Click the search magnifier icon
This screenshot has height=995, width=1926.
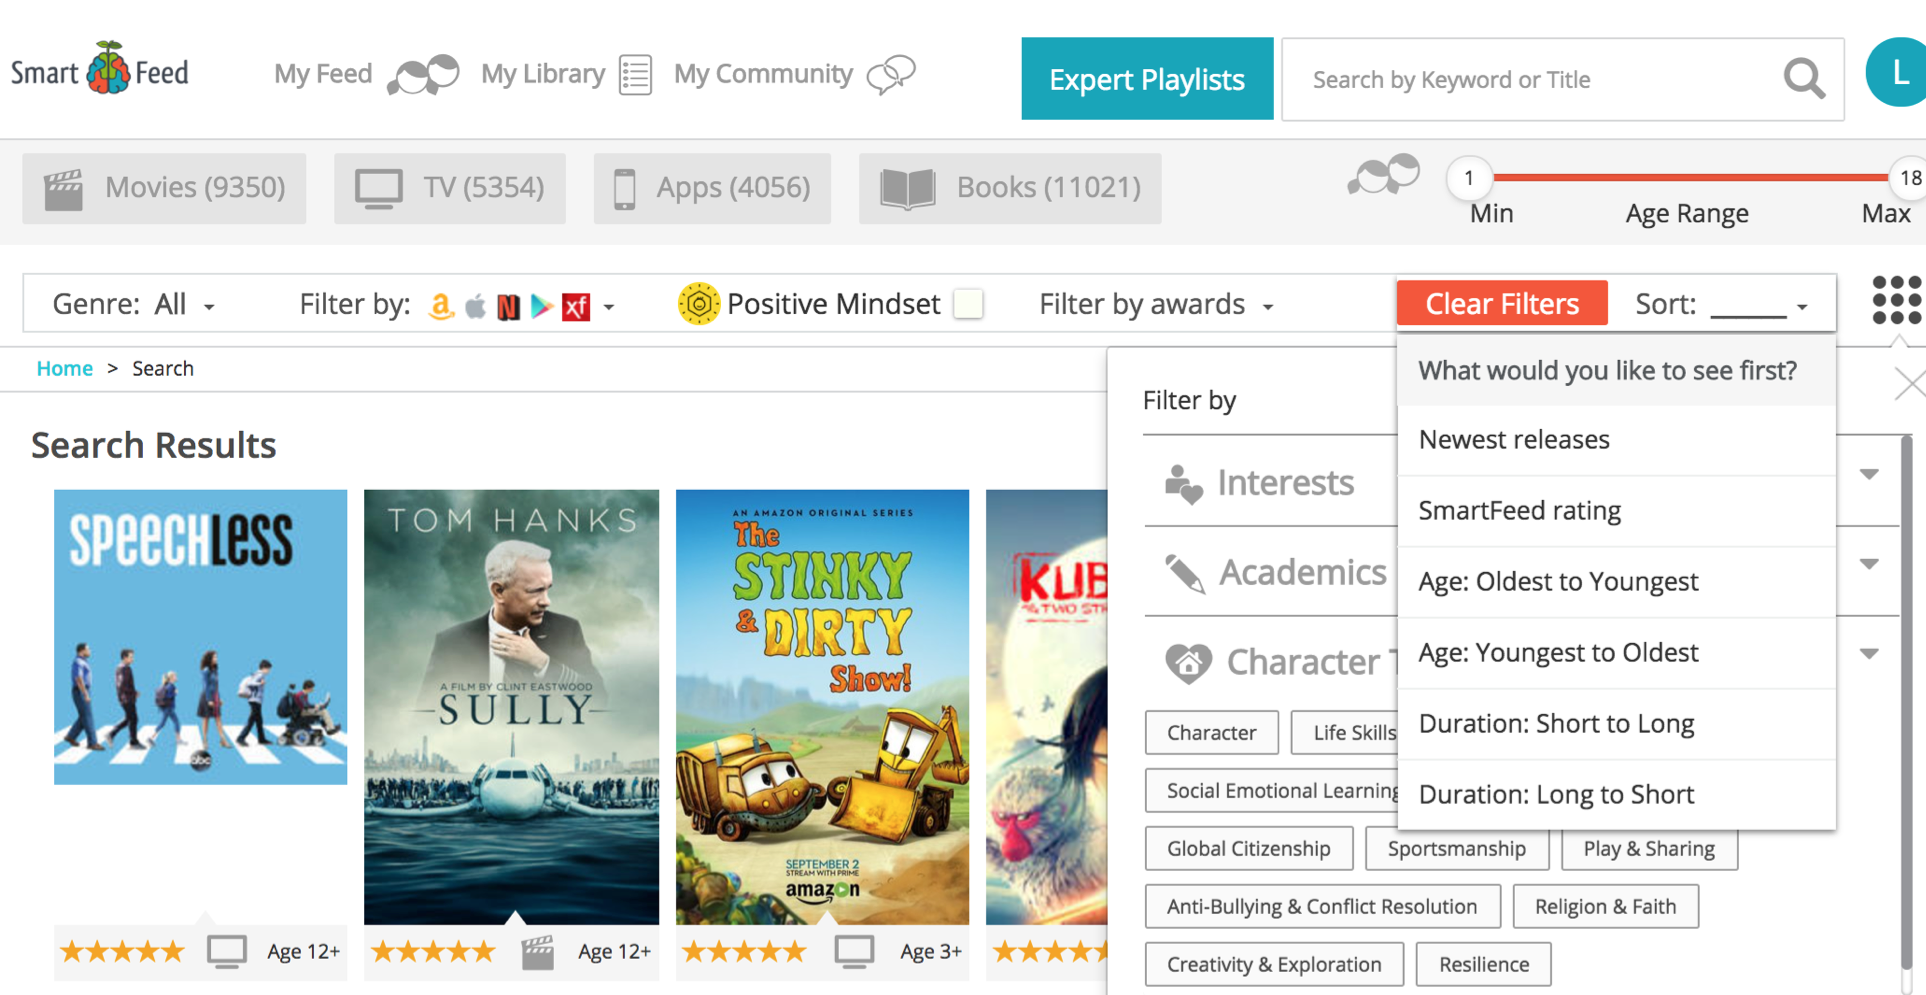pyautogui.click(x=1804, y=79)
